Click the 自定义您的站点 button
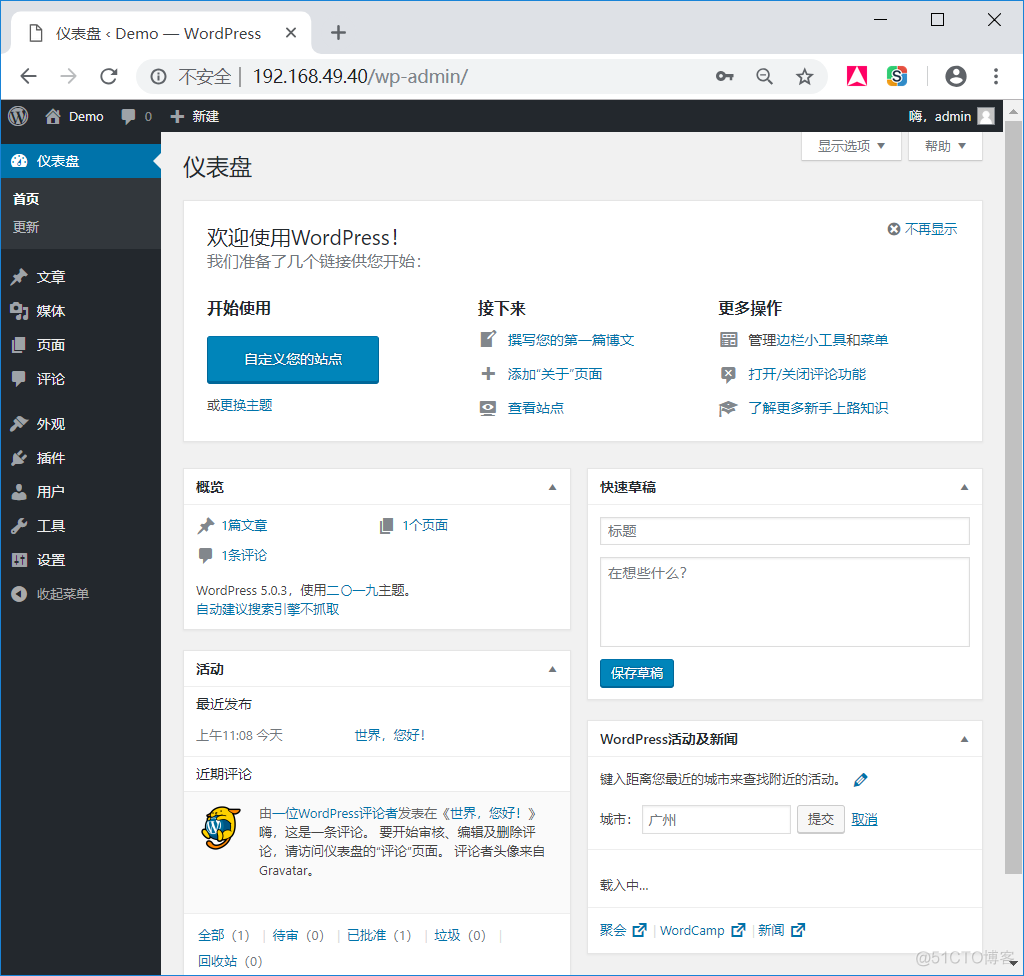The image size is (1024, 976). click(x=293, y=359)
